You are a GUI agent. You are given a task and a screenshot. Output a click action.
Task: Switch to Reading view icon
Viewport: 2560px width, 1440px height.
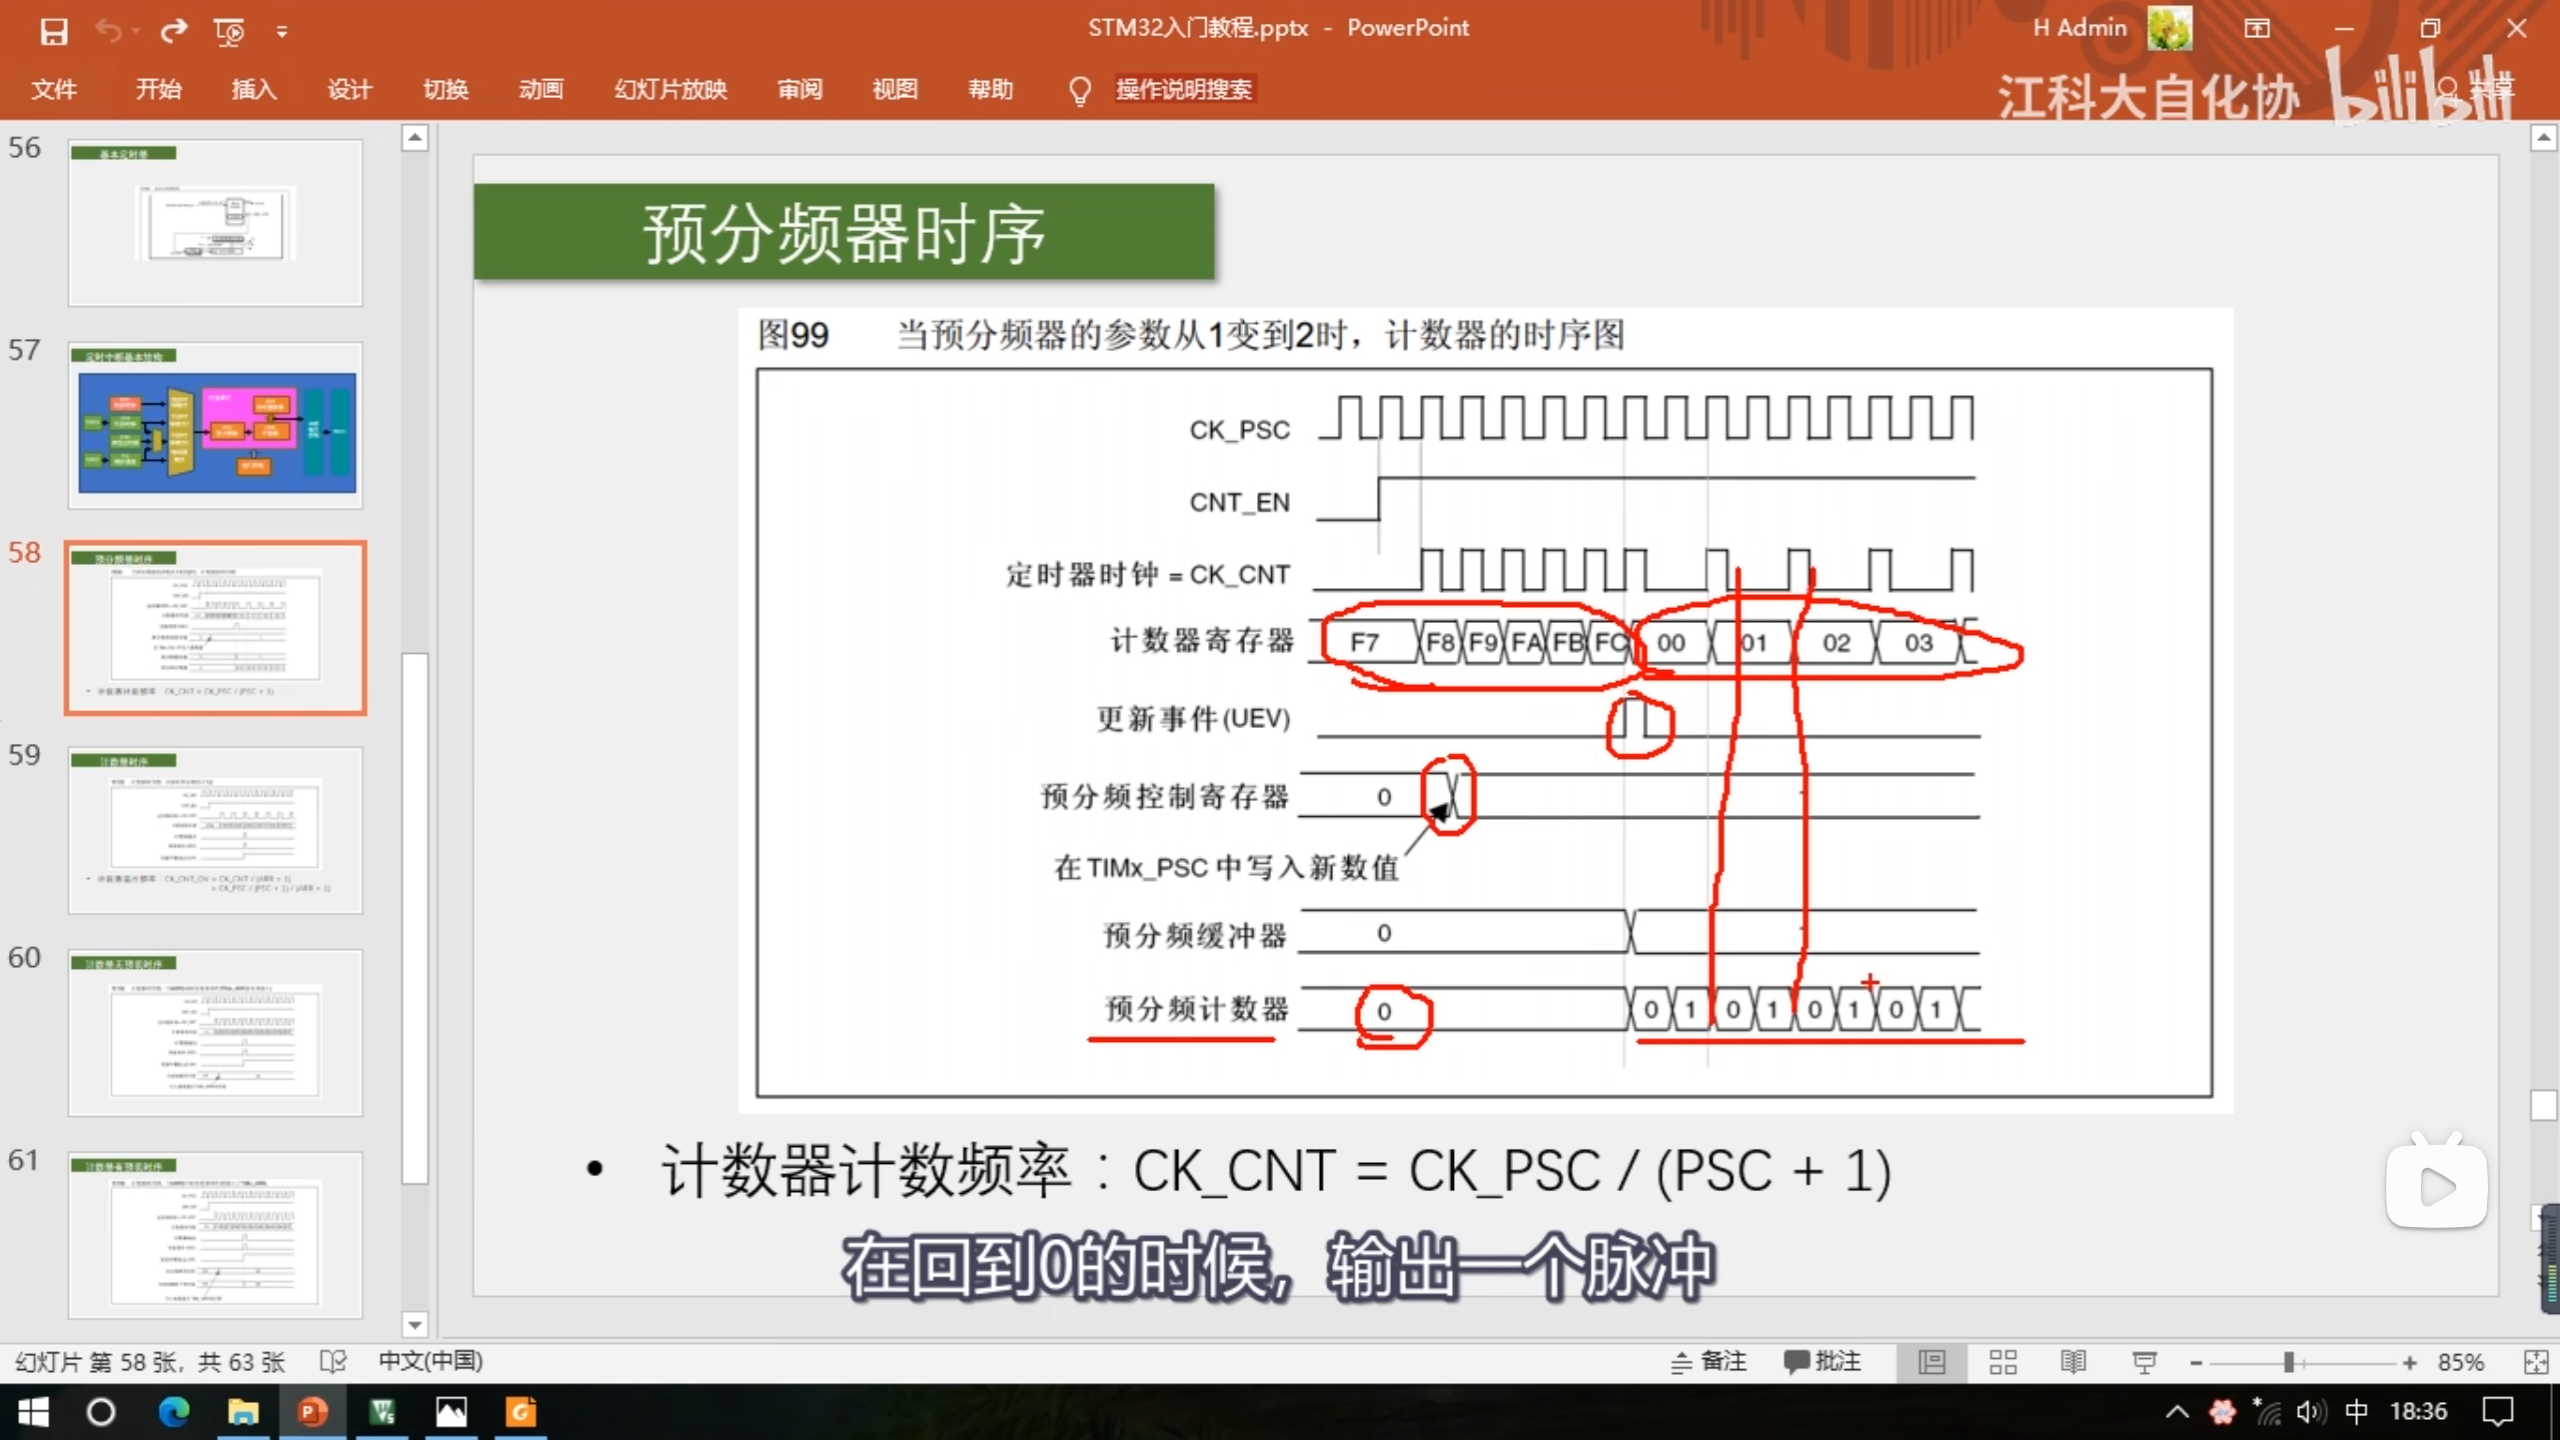(2073, 1362)
